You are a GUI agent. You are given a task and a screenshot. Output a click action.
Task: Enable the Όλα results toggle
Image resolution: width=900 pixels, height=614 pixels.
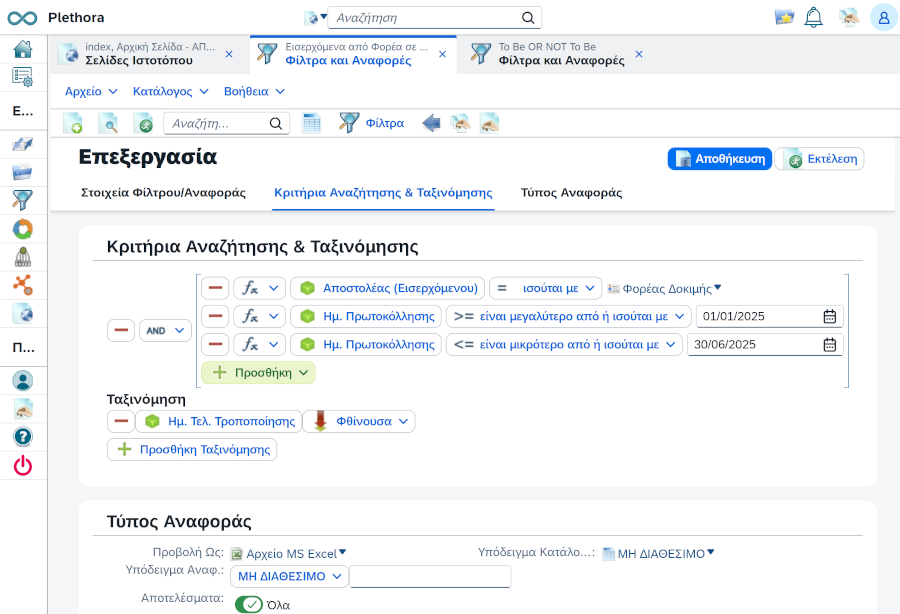click(250, 604)
